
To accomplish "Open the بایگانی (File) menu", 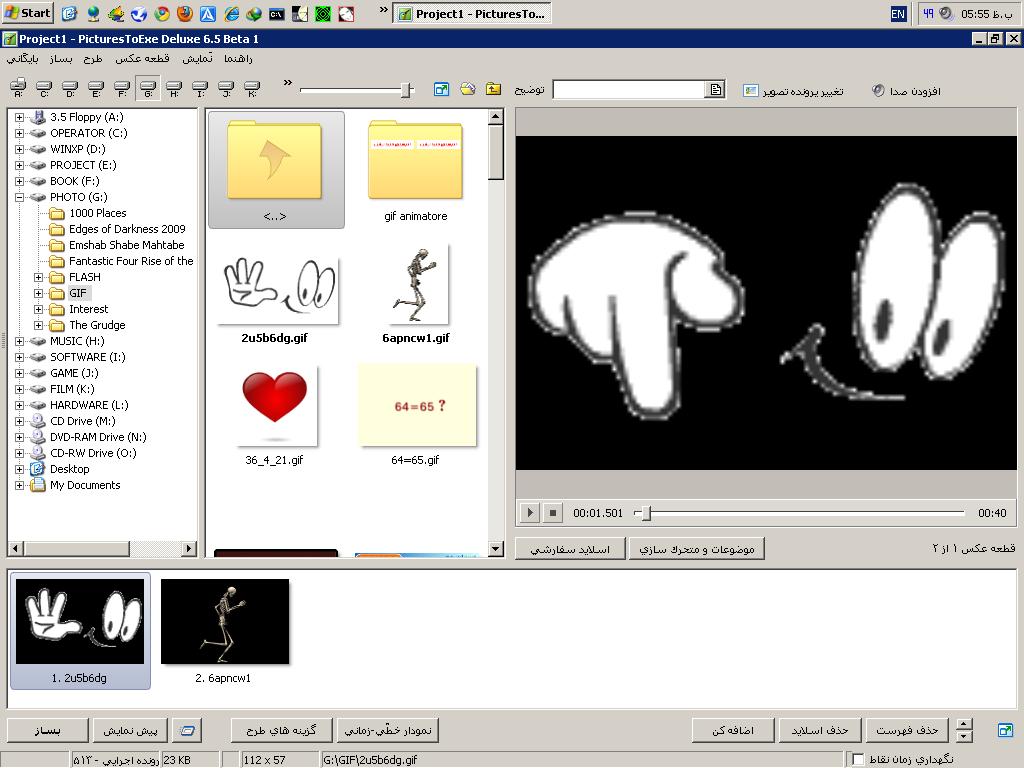I will [x=23, y=59].
